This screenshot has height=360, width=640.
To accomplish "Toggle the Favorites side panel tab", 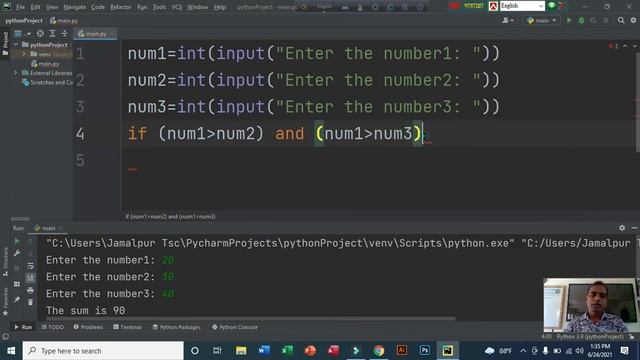I will click(x=5, y=301).
